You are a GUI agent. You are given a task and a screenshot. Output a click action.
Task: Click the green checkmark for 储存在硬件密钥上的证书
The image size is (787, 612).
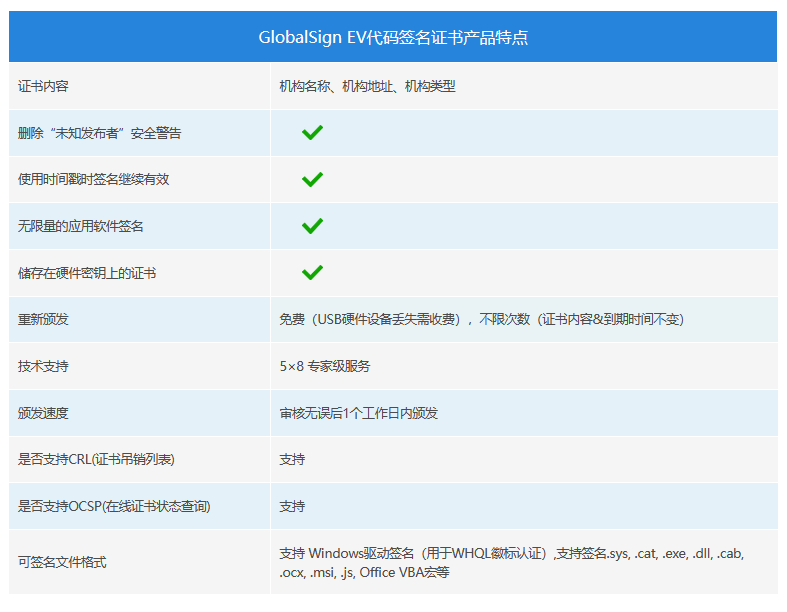coord(312,273)
